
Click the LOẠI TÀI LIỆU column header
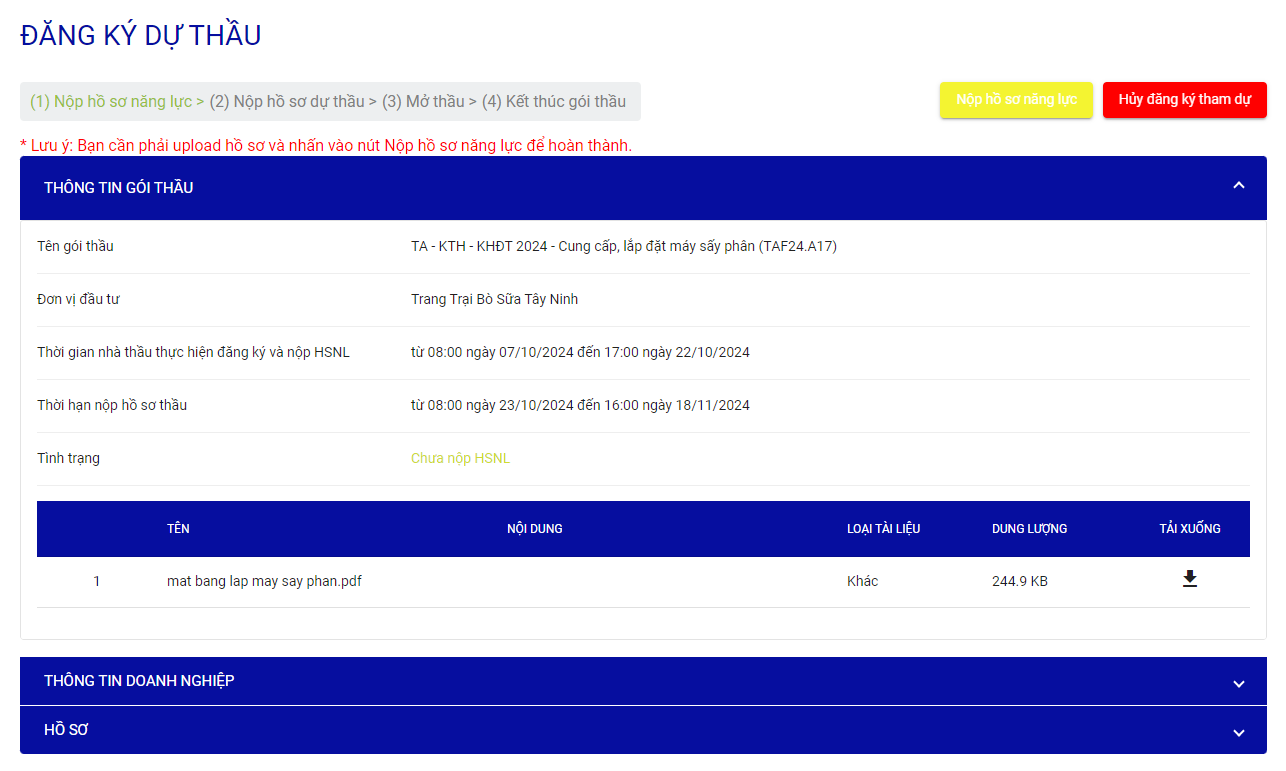point(883,529)
